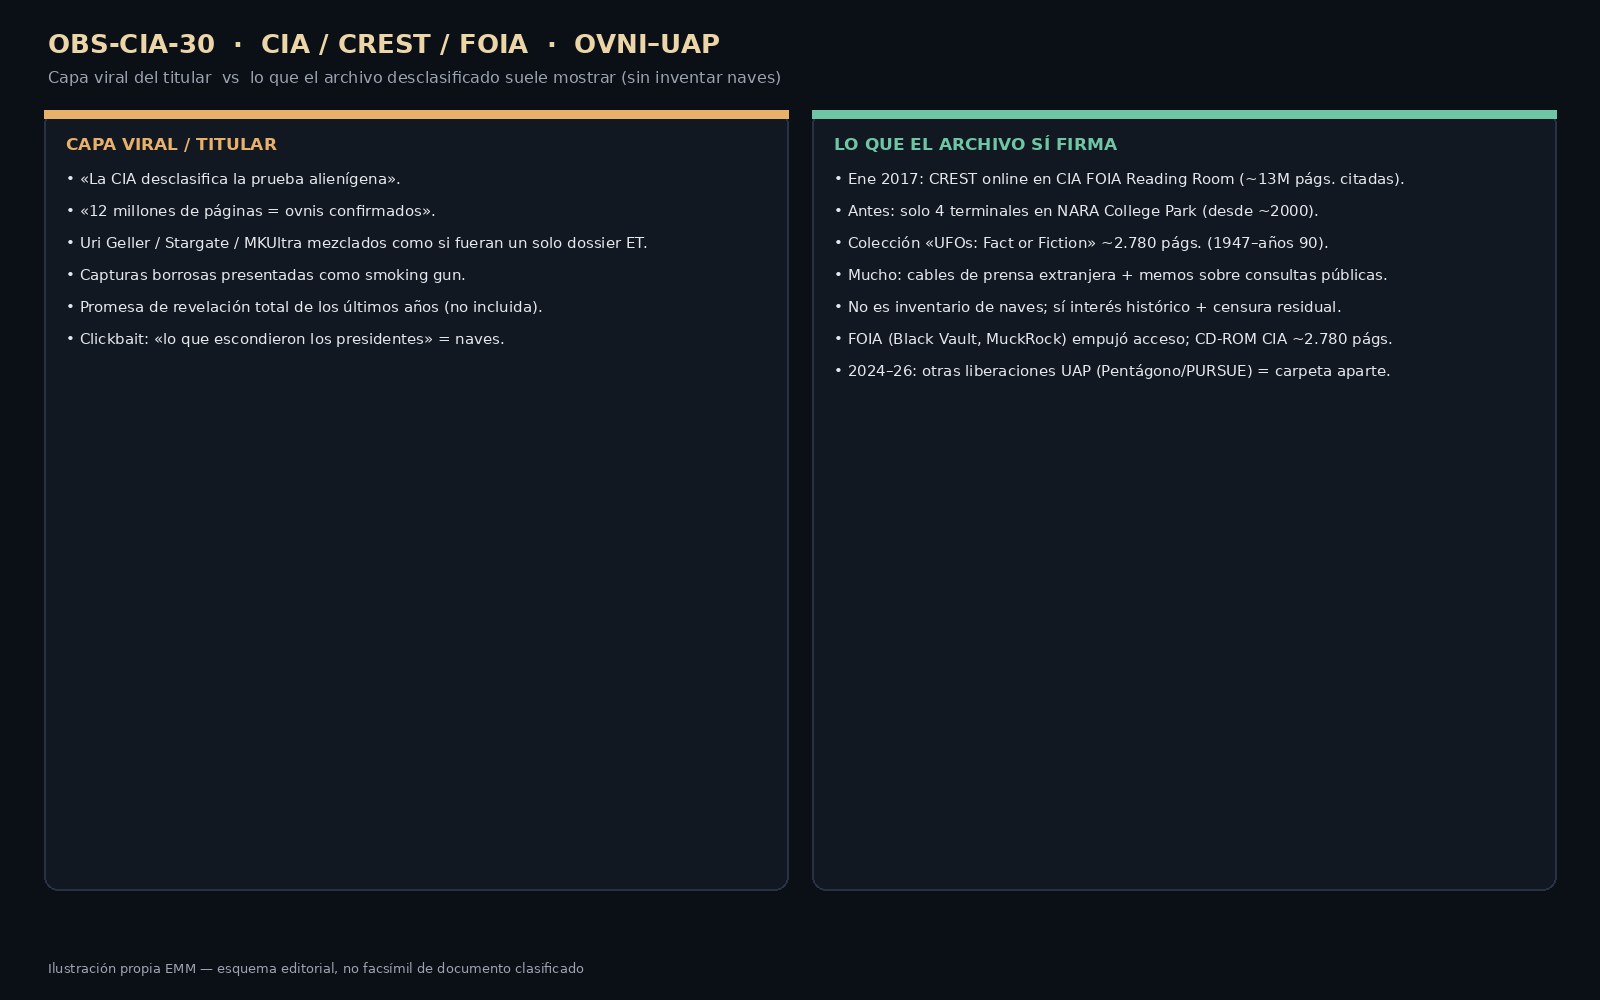This screenshot has width=1600, height=1000.
Task: Select the bullet «La CIA desclasifica la prueba alienígena»
Action: point(233,179)
